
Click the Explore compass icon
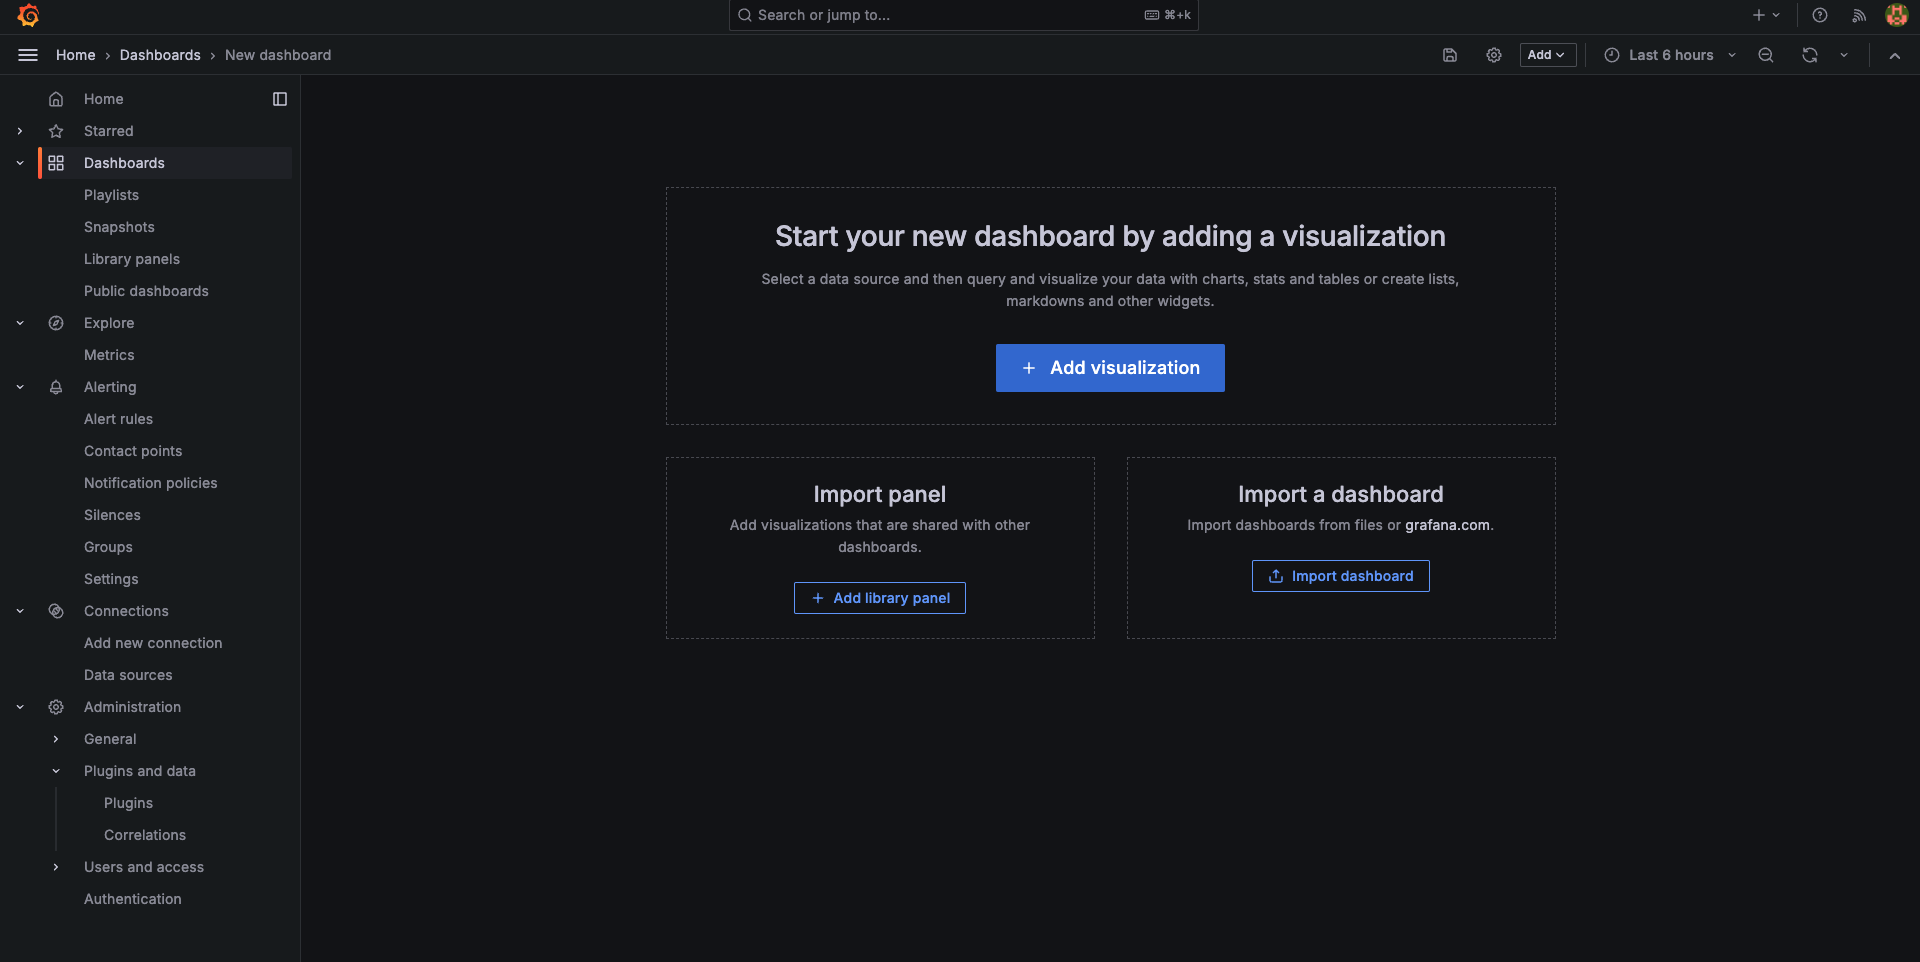pyautogui.click(x=56, y=323)
